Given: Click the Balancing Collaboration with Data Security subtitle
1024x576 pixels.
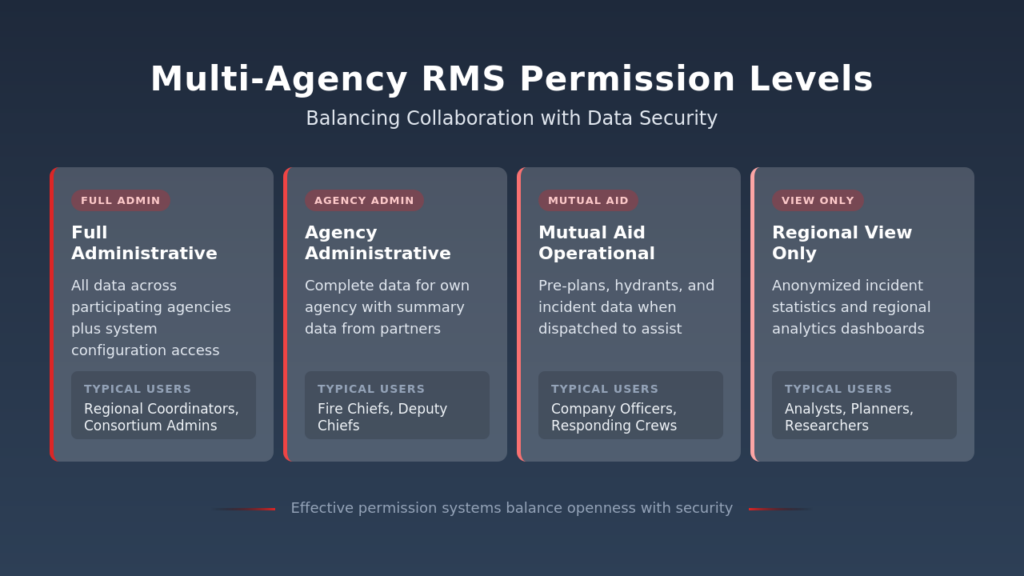Looking at the screenshot, I should tap(512, 118).
